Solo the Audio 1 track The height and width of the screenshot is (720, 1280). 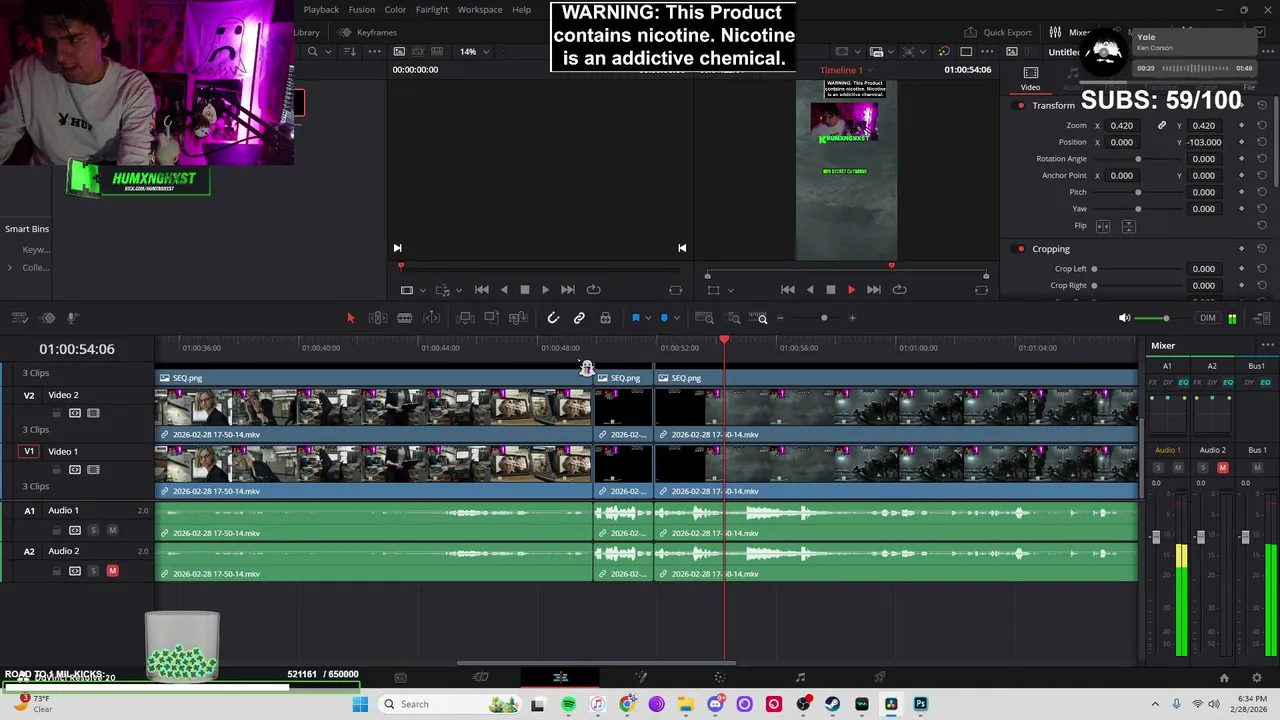(x=93, y=530)
